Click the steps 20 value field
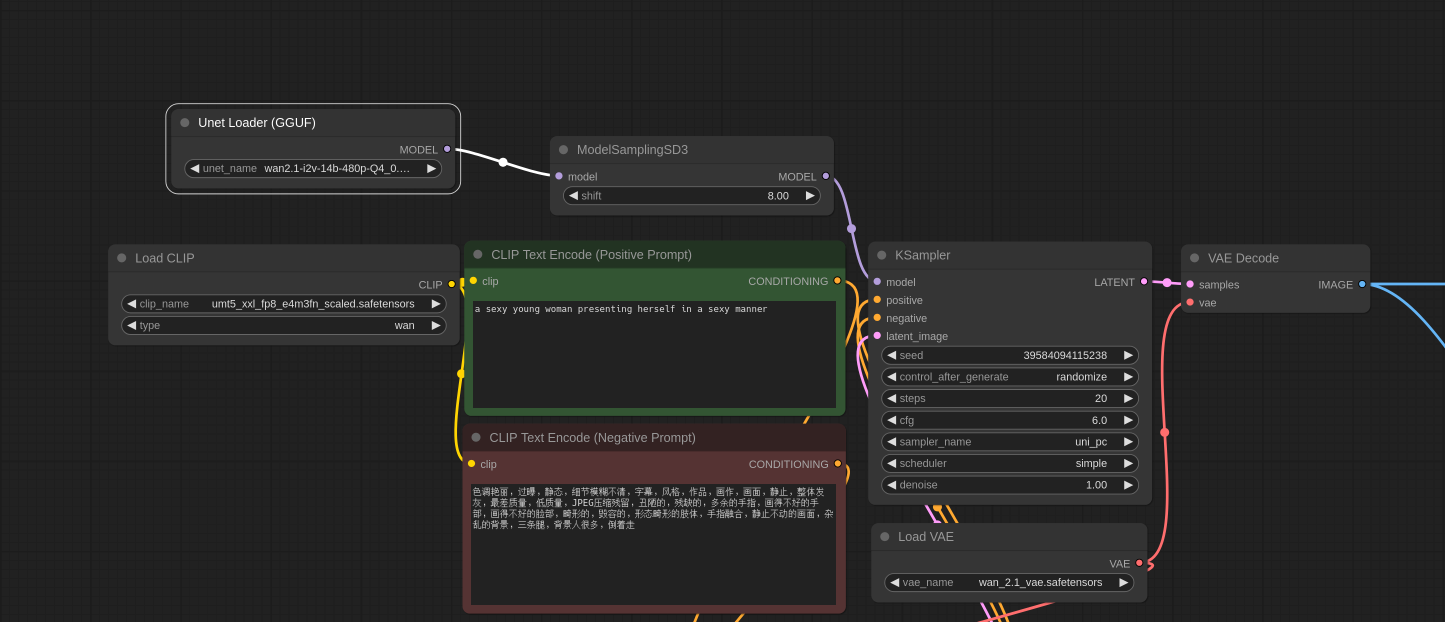 point(1010,398)
